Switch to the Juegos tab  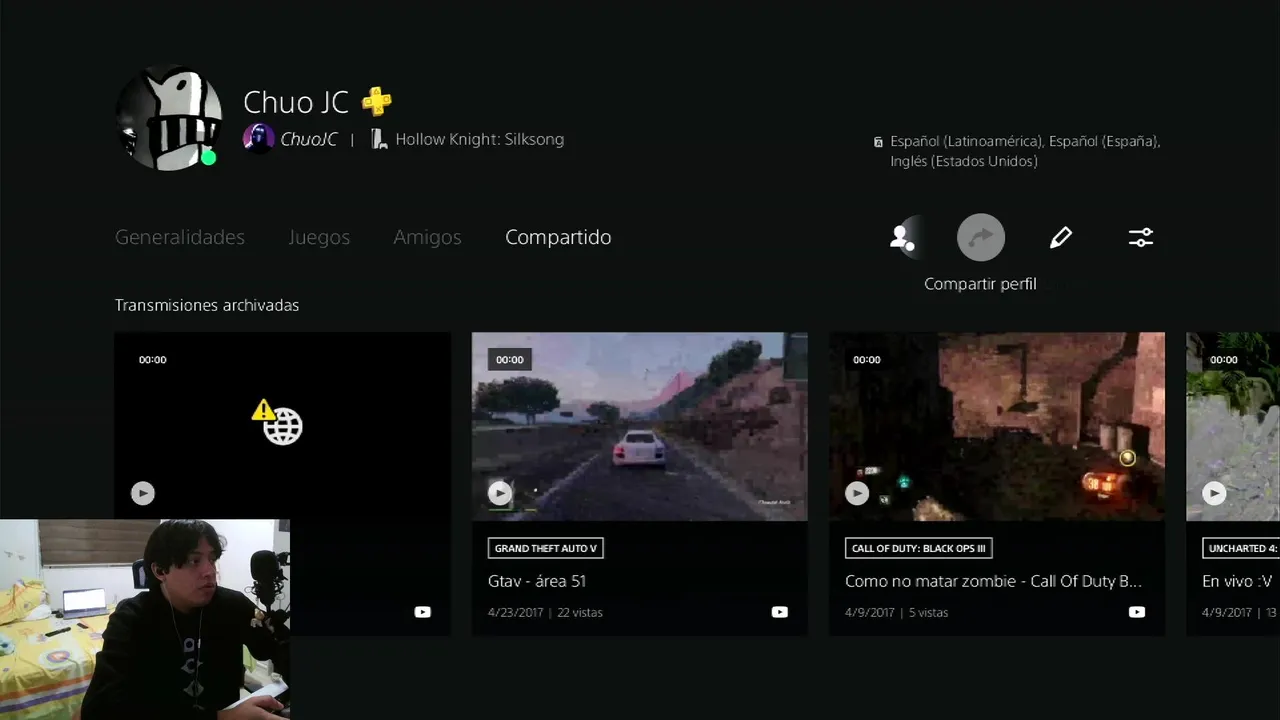pos(319,237)
